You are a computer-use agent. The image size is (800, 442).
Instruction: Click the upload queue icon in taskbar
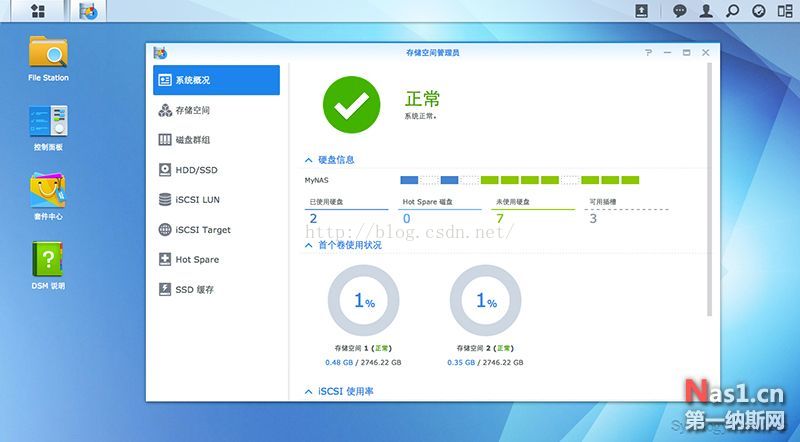point(642,12)
